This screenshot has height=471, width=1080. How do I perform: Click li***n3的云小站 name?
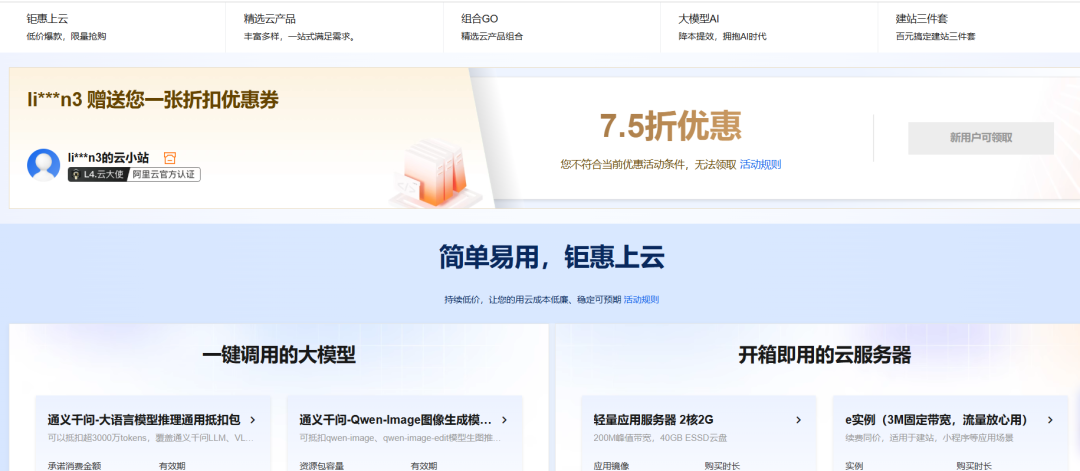click(108, 158)
